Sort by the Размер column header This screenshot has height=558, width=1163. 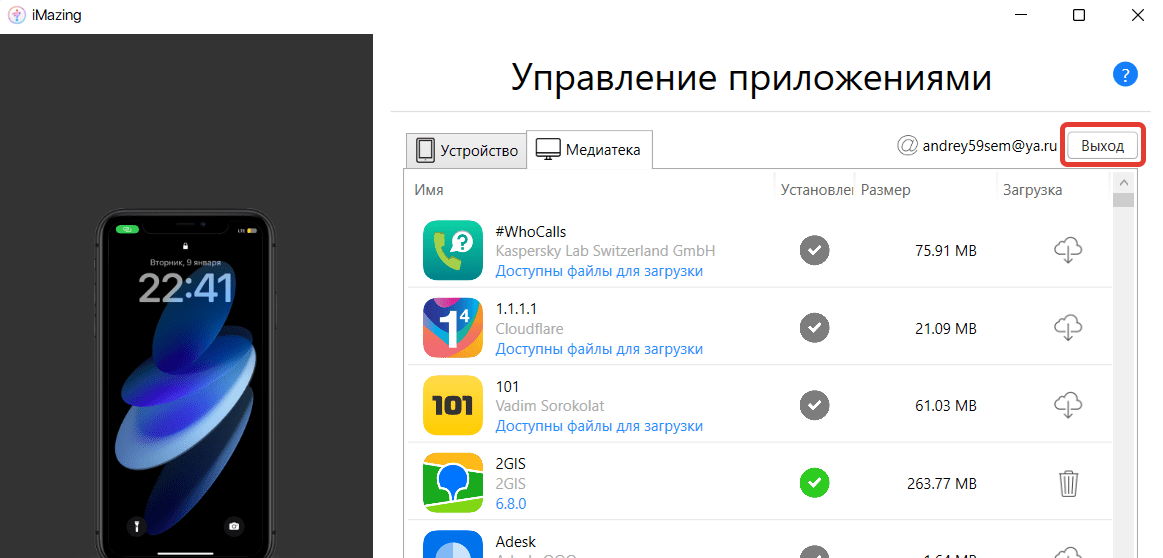886,190
